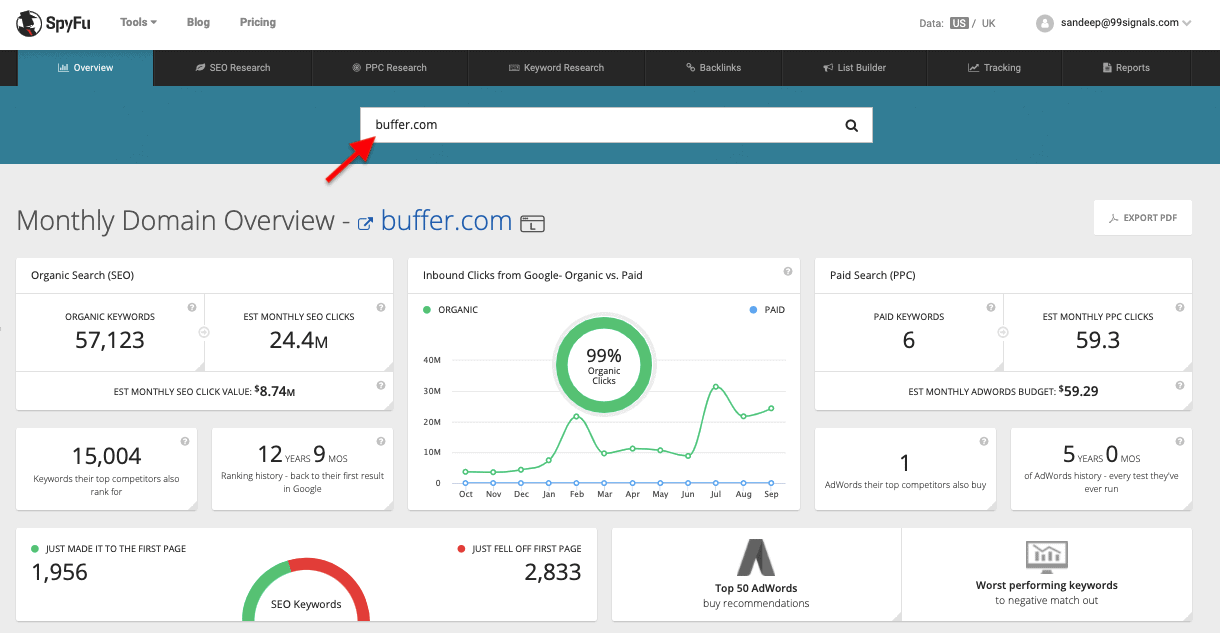Switch data region to UK
The height and width of the screenshot is (633, 1220).
coord(988,23)
